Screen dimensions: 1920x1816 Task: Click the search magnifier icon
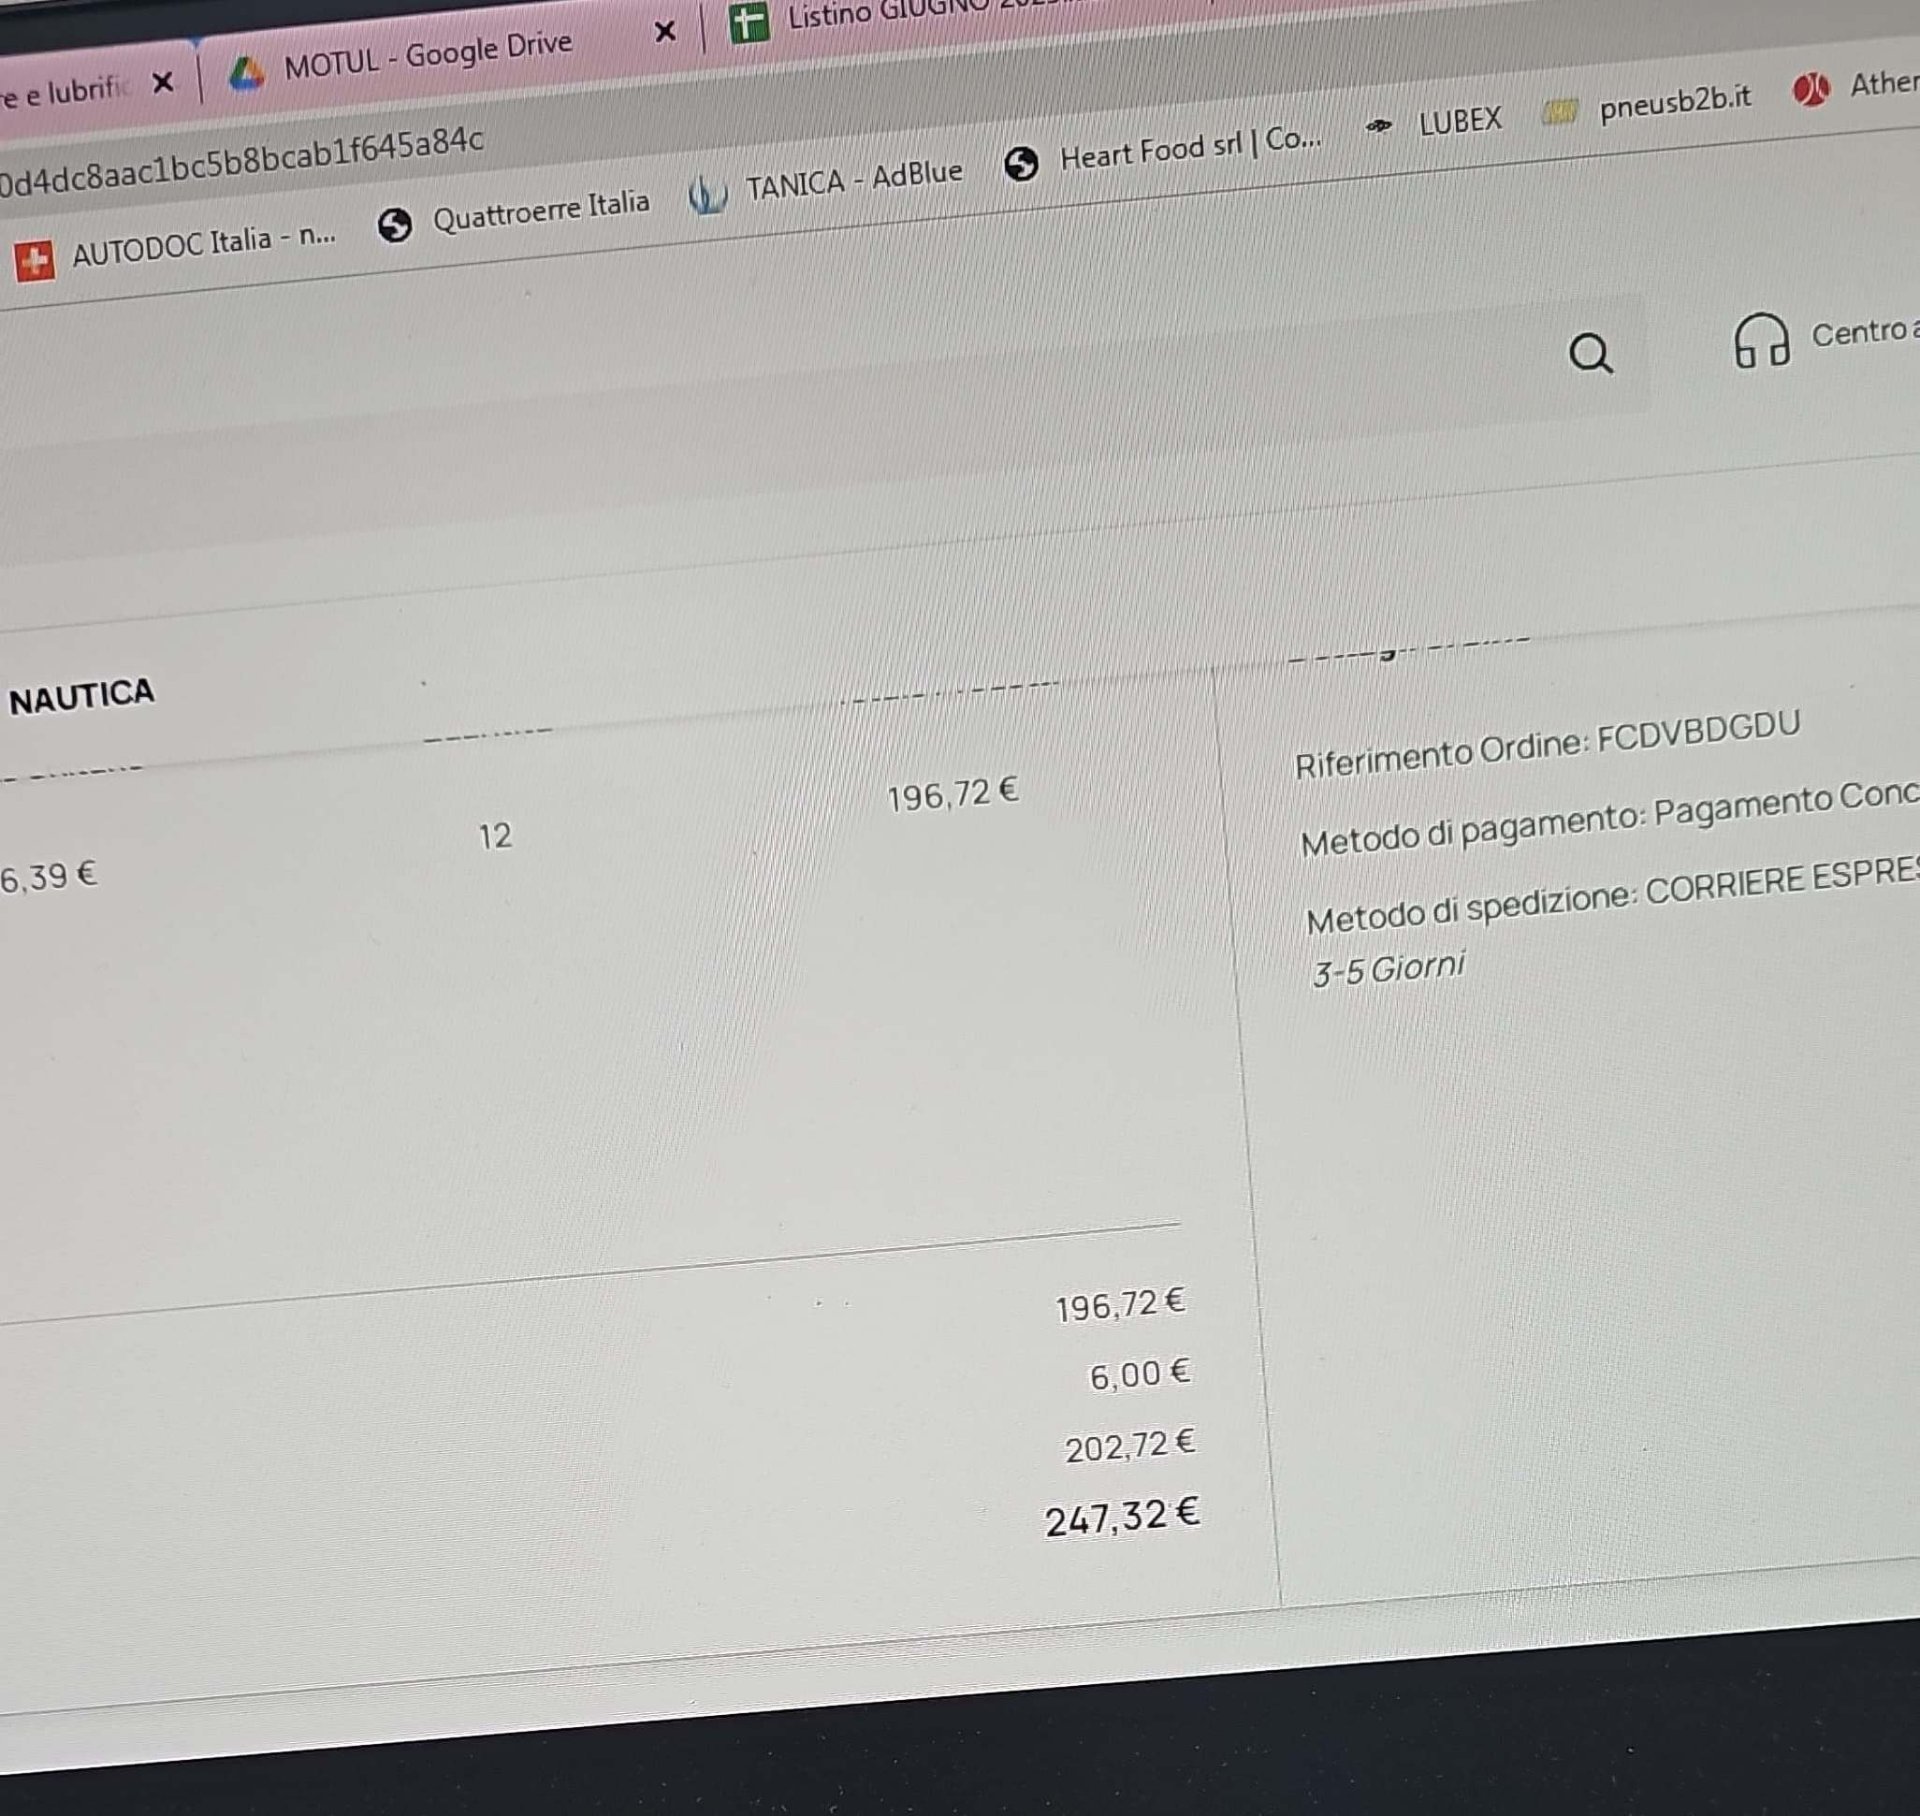point(1590,353)
